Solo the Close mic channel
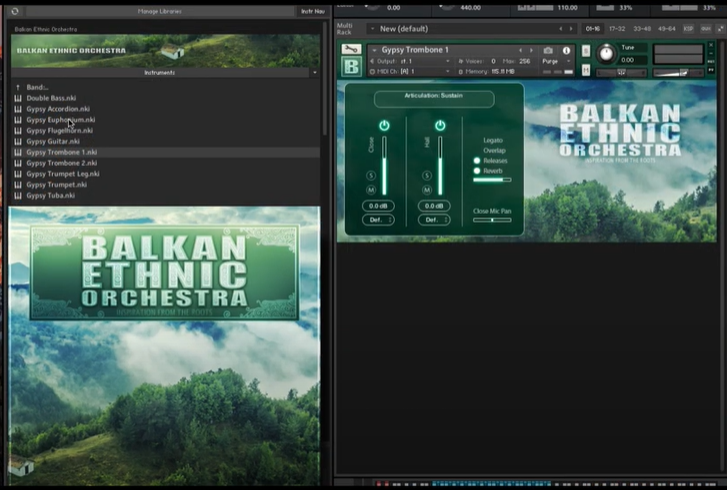This screenshot has width=727, height=490. tap(371, 175)
